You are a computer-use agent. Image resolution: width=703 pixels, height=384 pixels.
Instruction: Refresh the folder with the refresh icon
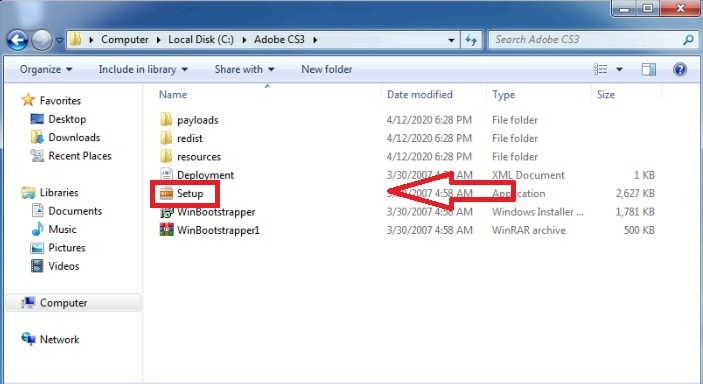click(471, 40)
